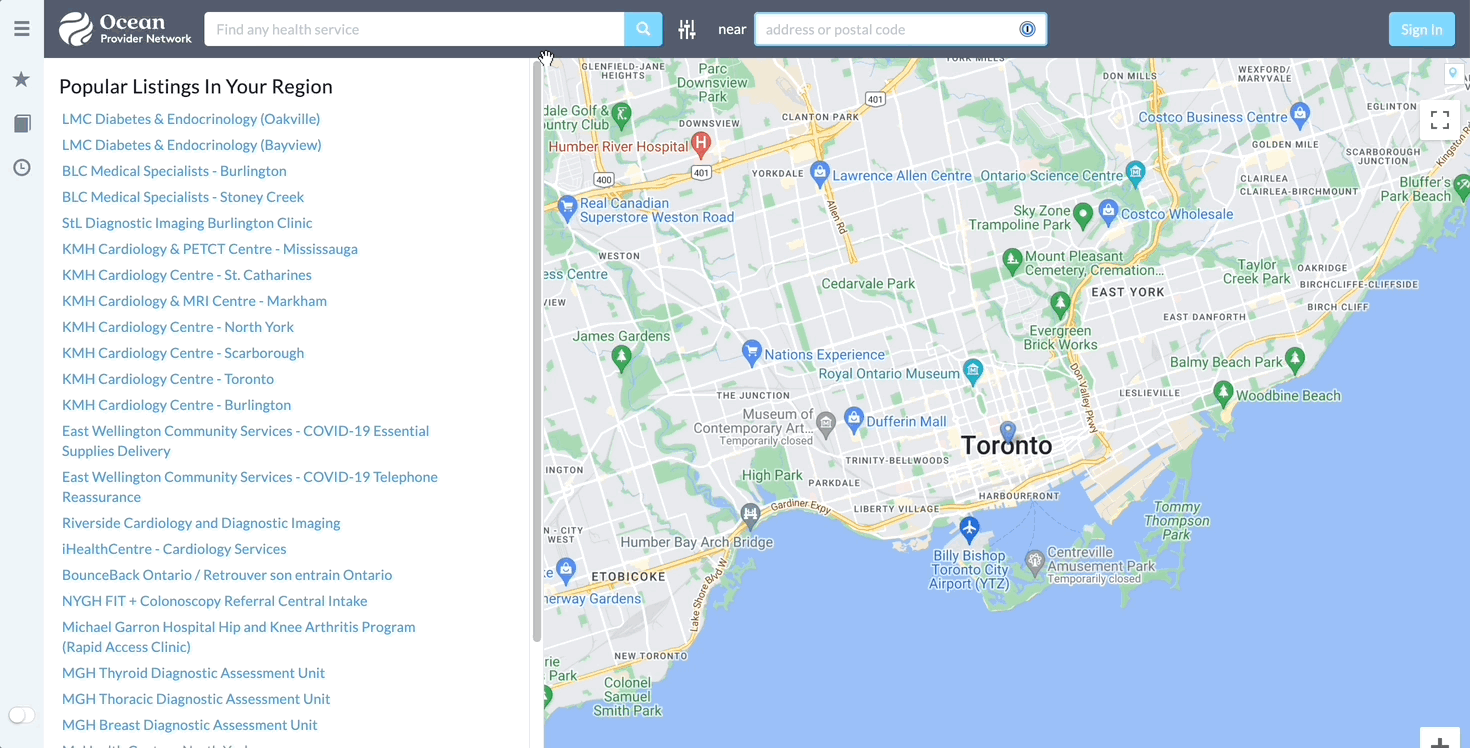
Task: Click Ontario Science Centre marker
Action: coord(1135,173)
